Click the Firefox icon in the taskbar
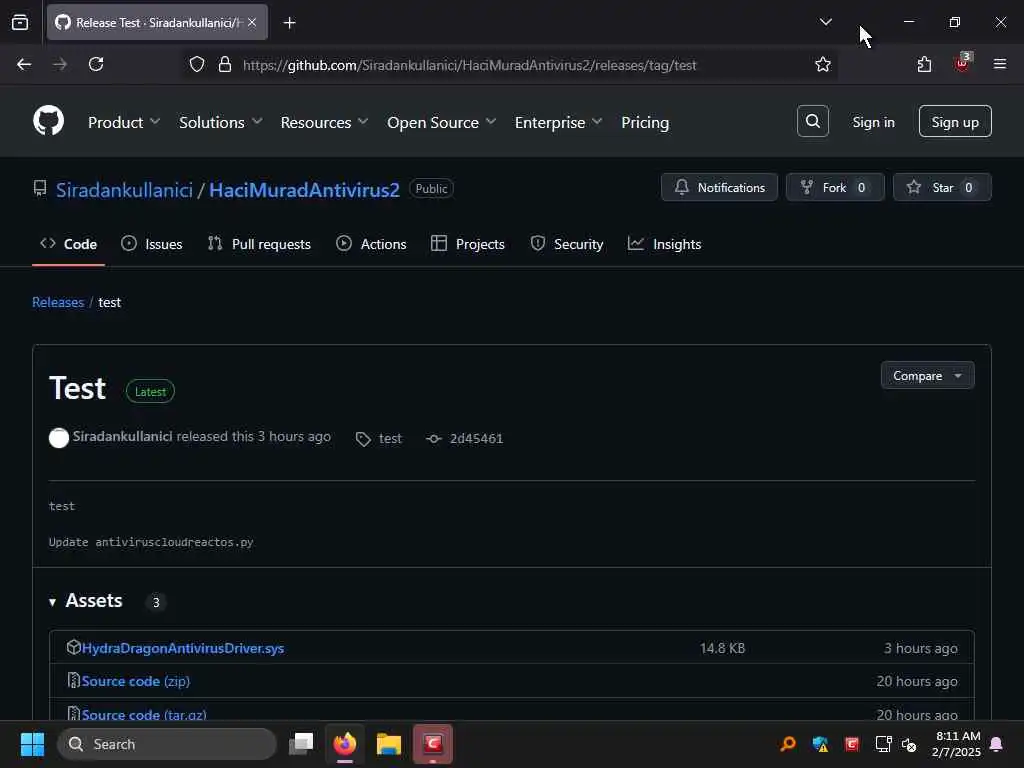 [345, 743]
